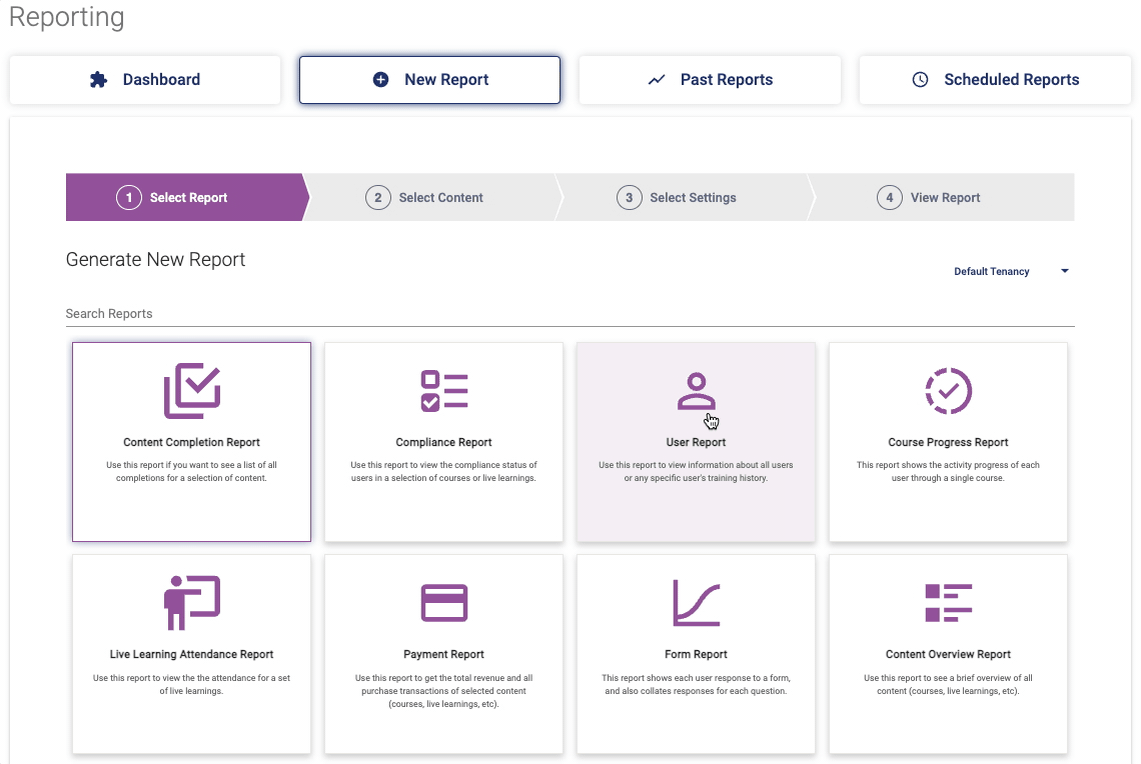Focus the Search Reports input field

tap(570, 314)
